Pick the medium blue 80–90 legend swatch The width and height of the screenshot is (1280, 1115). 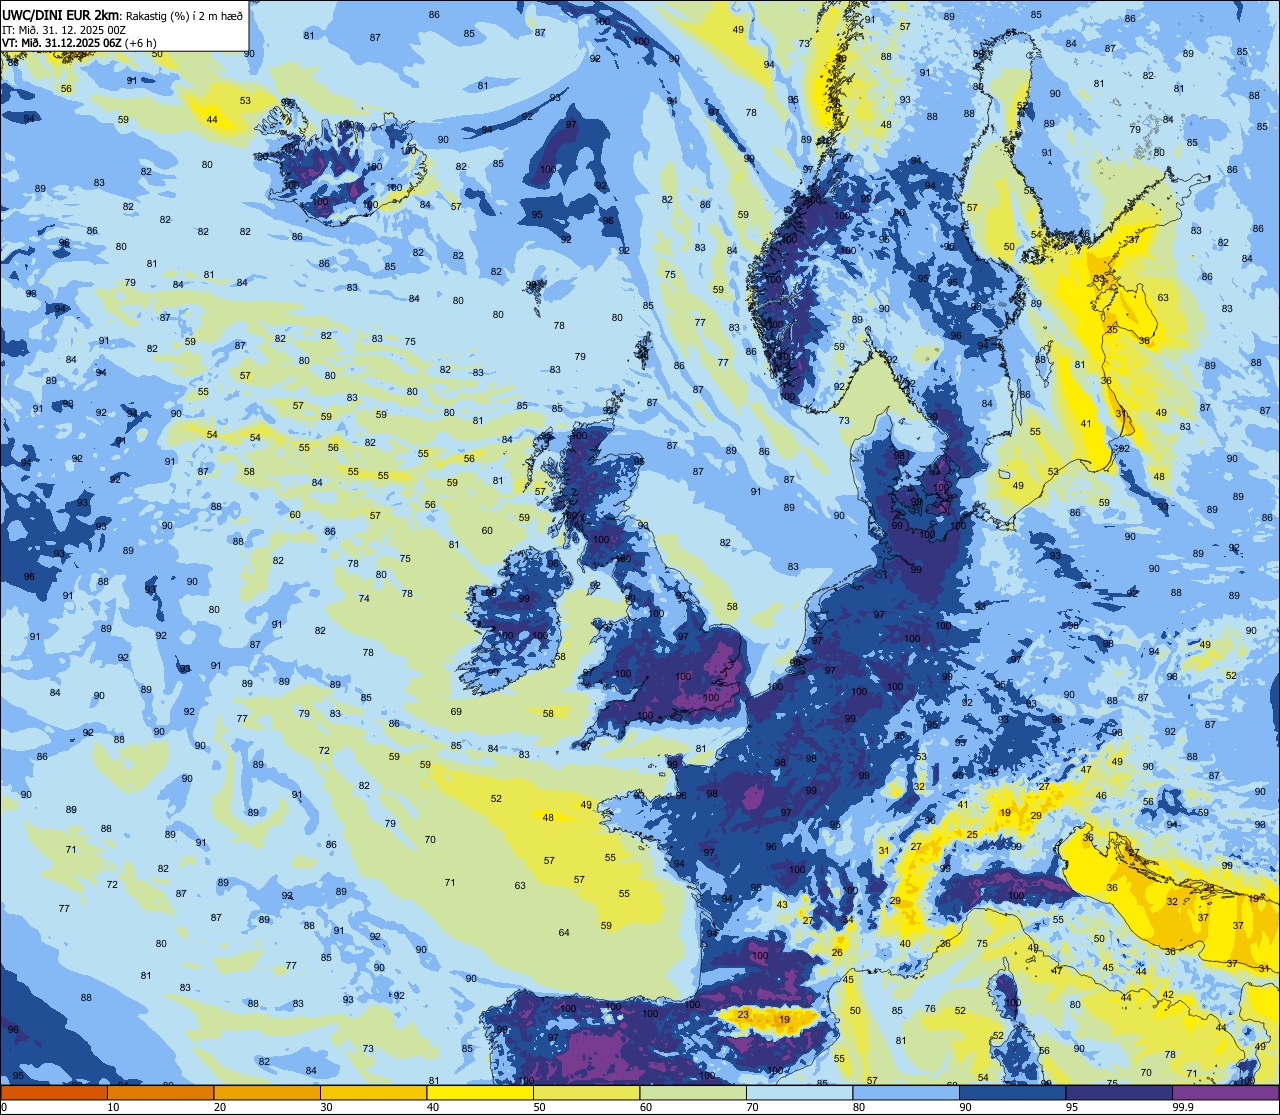click(x=906, y=1092)
